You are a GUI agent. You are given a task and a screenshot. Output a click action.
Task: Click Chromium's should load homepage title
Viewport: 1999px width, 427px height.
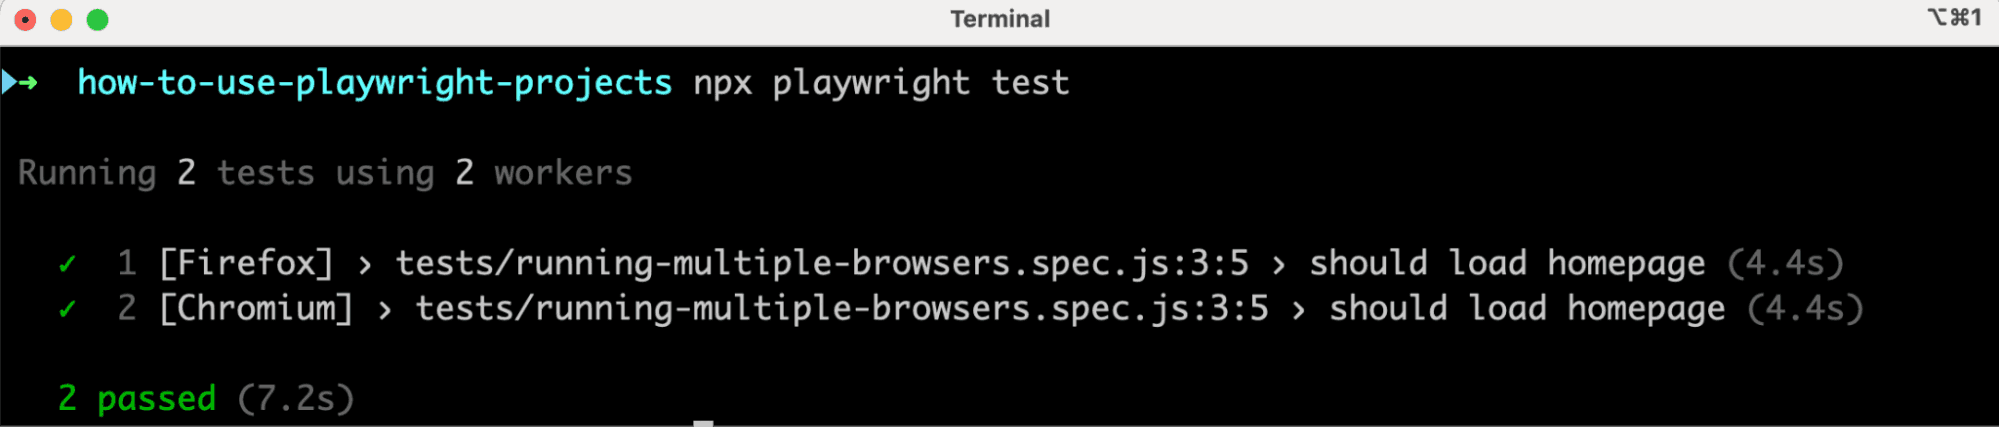(1526, 308)
